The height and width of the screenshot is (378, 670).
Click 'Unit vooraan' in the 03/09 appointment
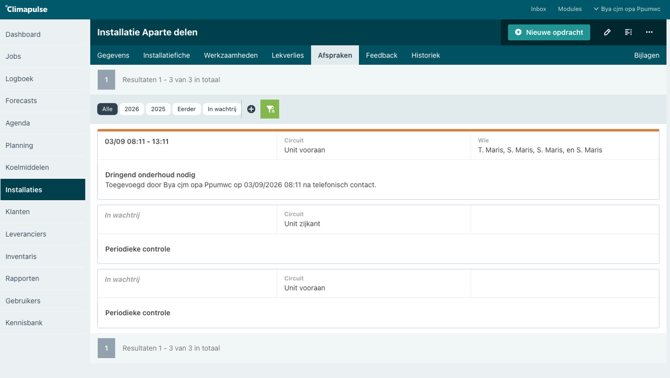tap(305, 150)
